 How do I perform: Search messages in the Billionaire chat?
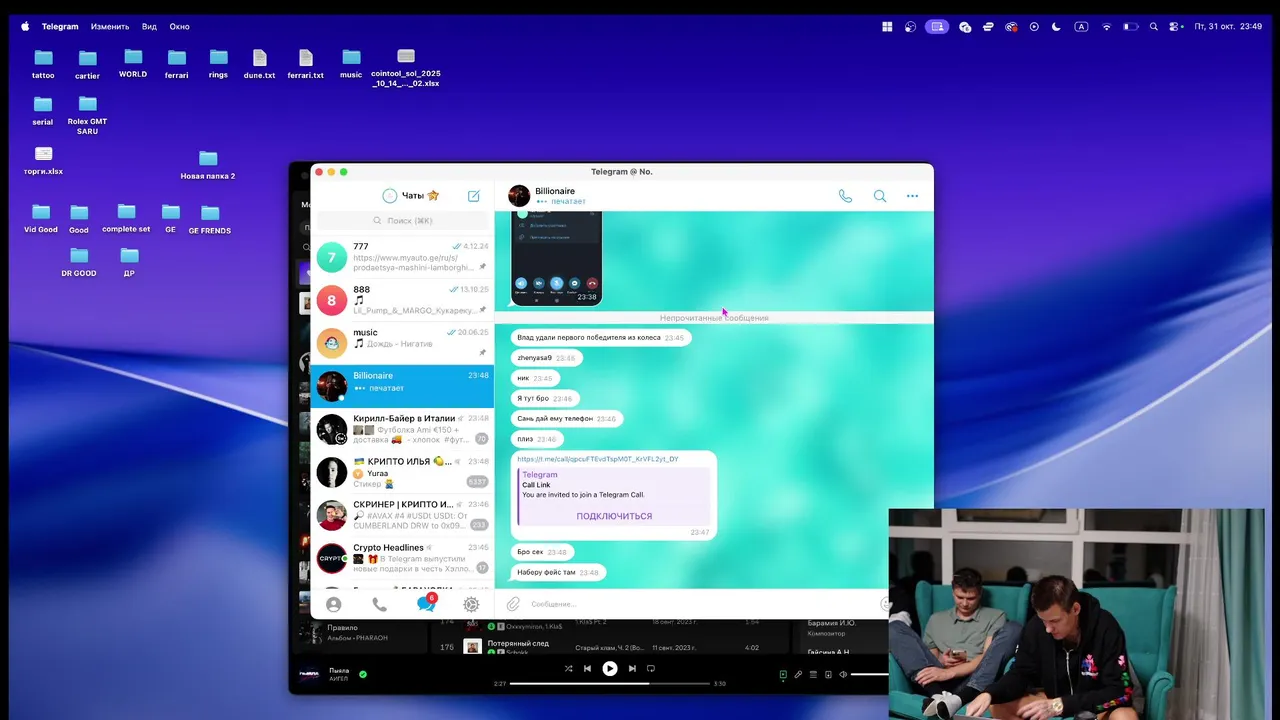click(x=880, y=196)
